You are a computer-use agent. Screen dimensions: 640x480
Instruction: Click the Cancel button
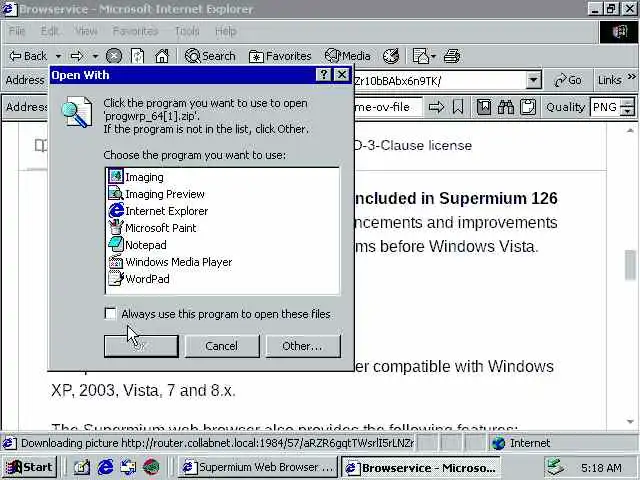coord(222,346)
